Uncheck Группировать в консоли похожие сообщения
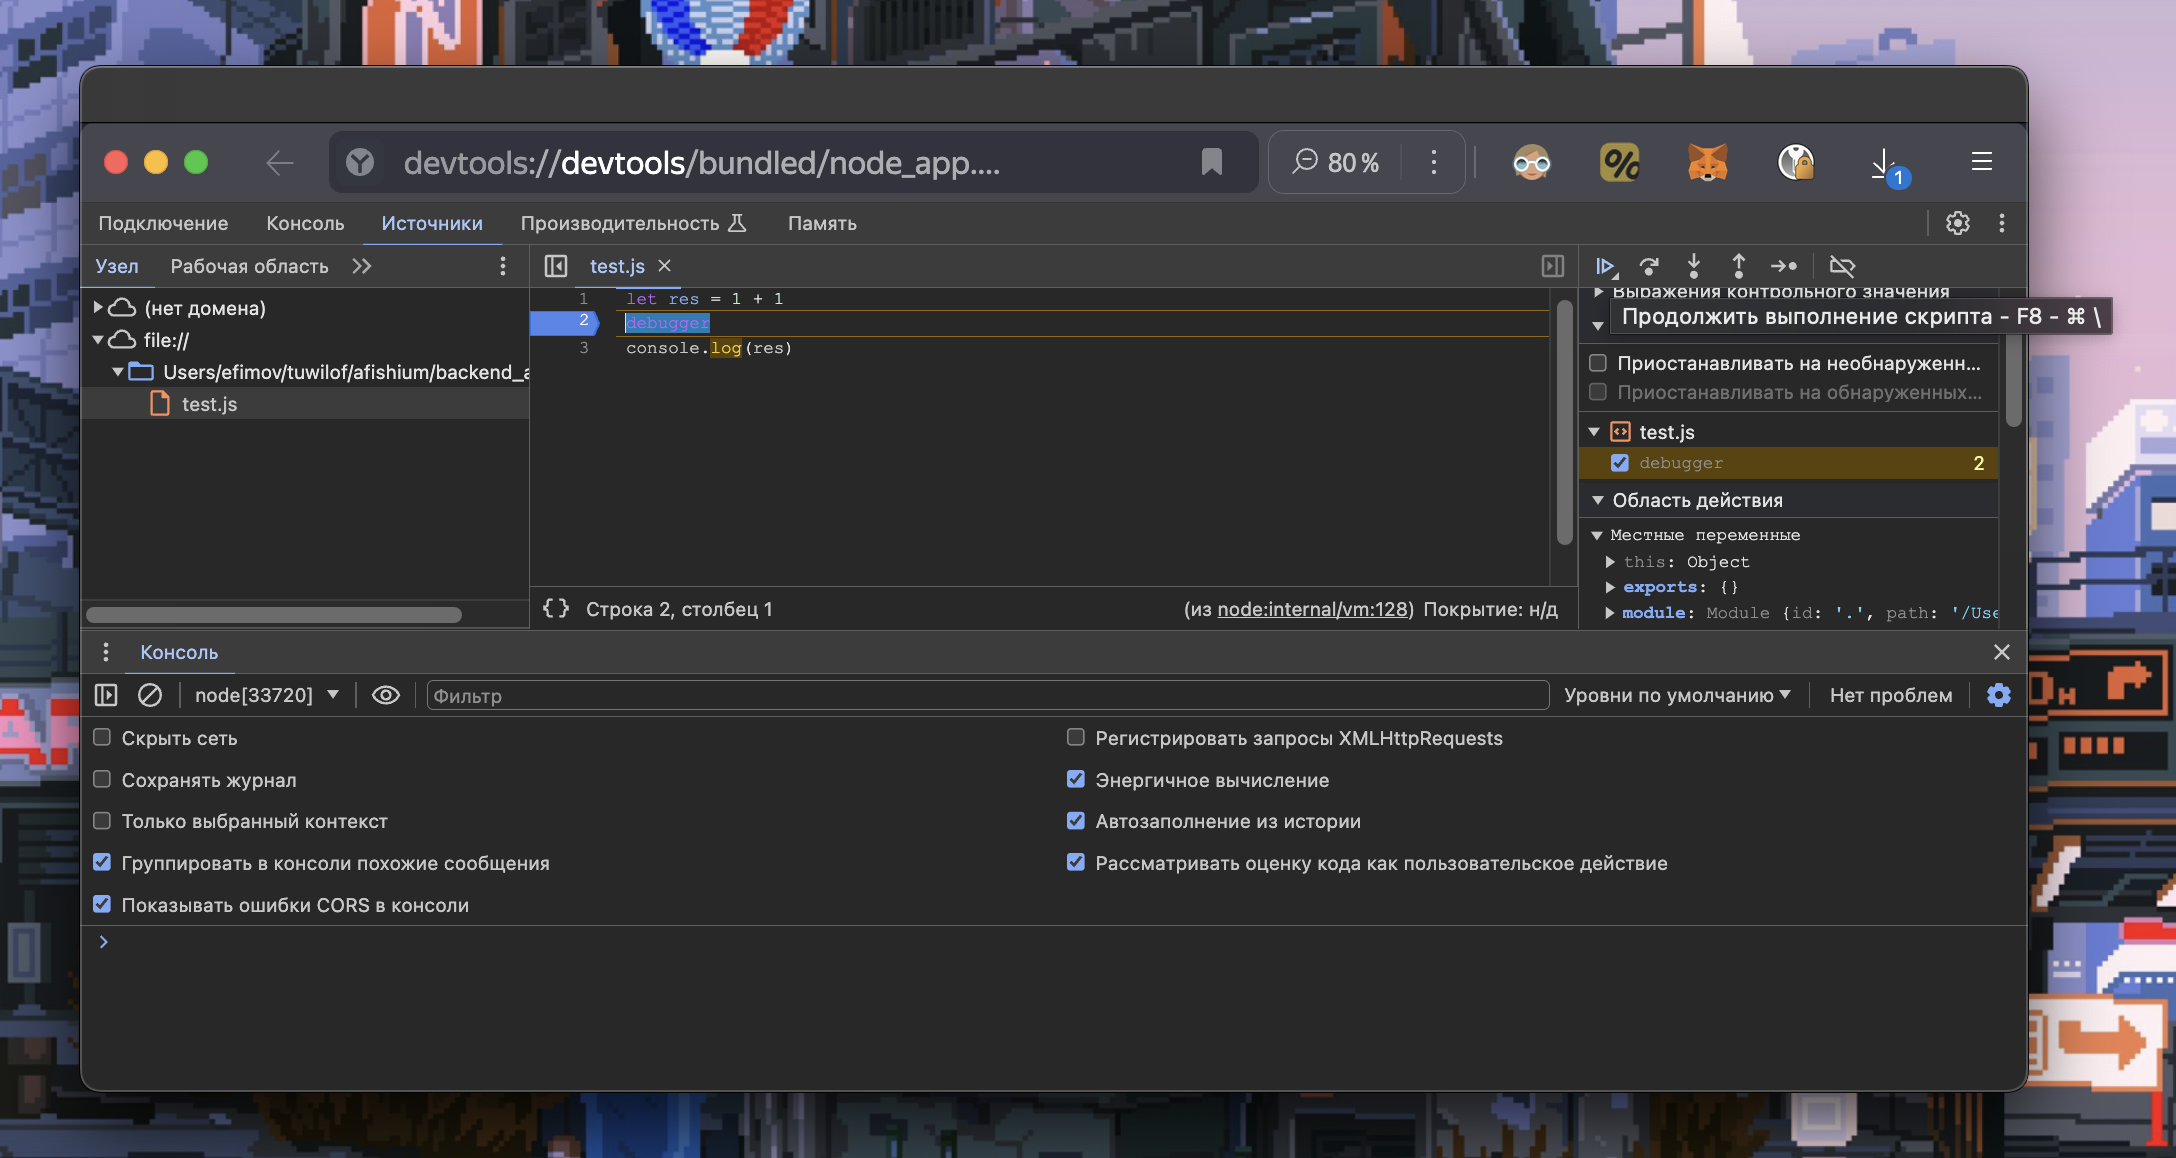This screenshot has width=2176, height=1158. (102, 862)
